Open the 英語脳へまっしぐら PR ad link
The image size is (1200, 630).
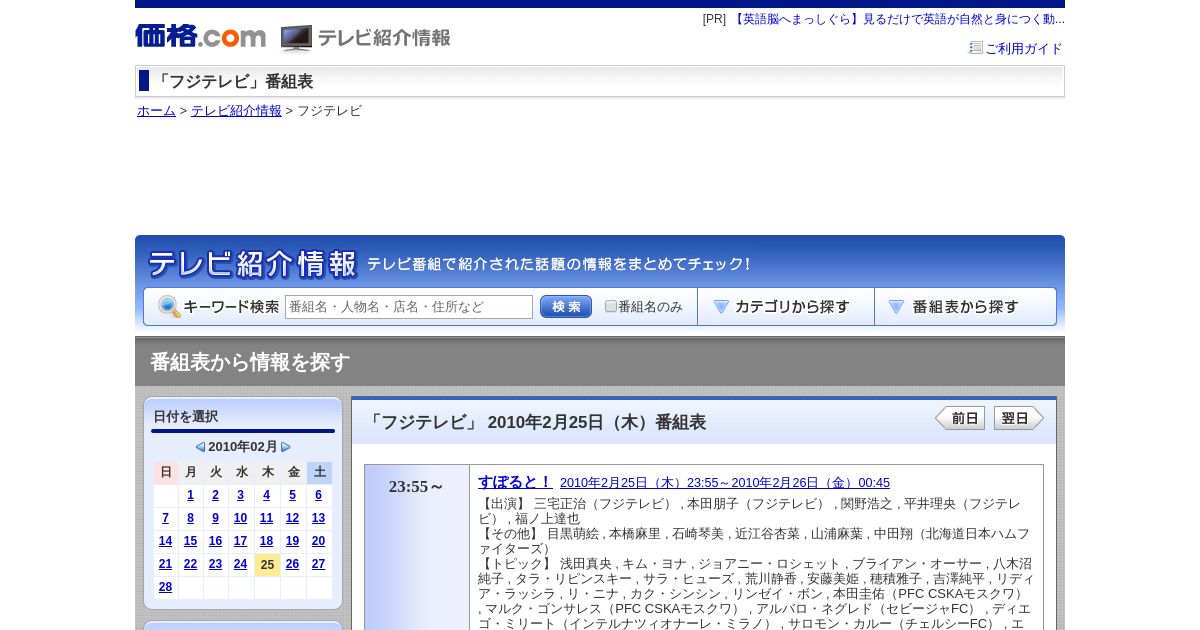[898, 19]
